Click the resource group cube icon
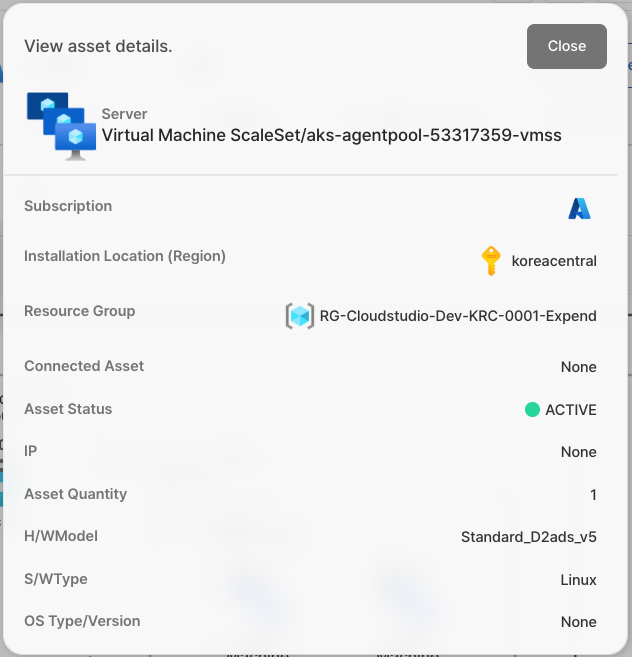This screenshot has width=632, height=657. click(300, 316)
